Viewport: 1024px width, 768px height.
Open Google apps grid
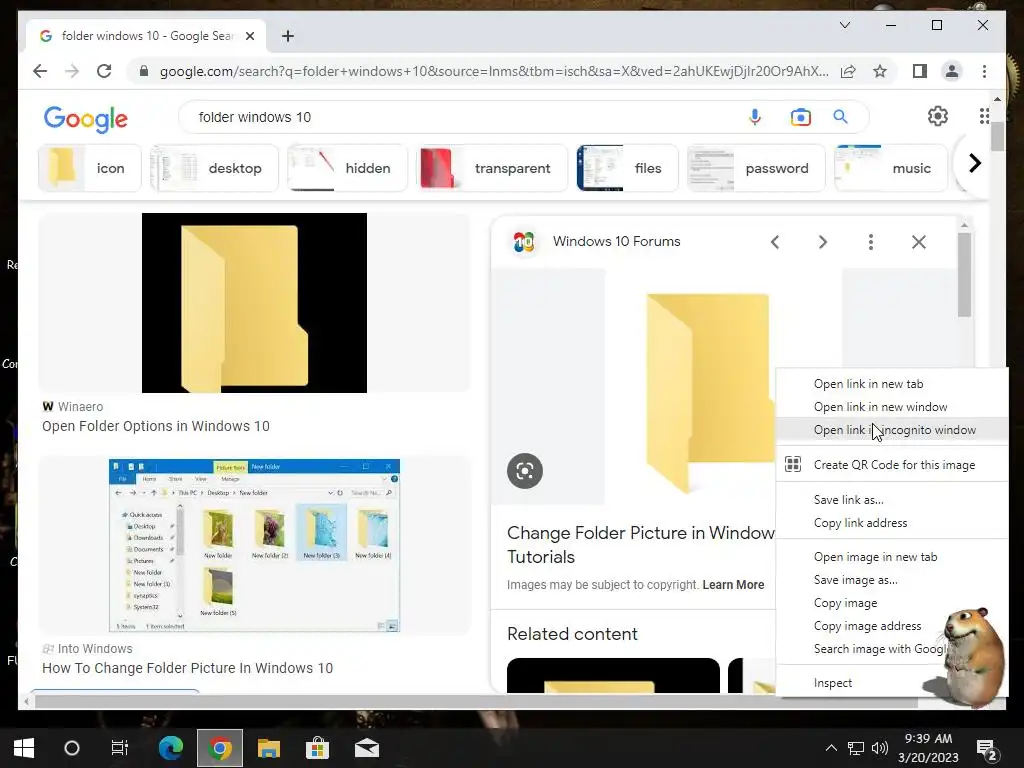tap(984, 116)
